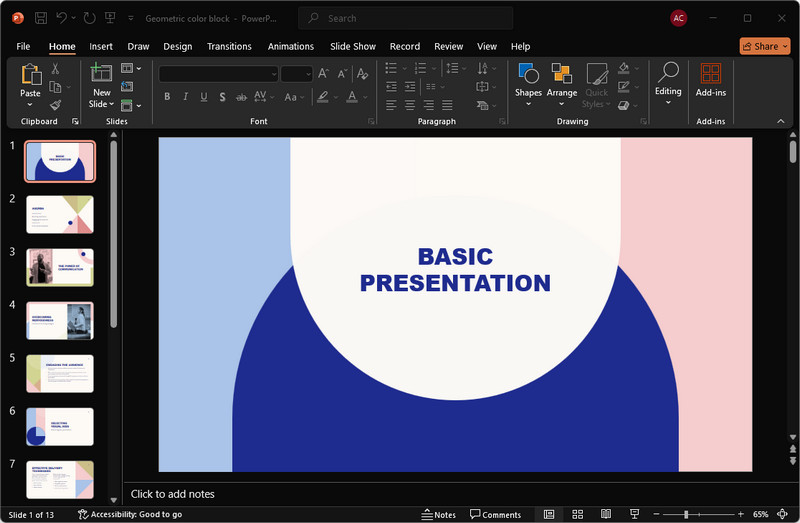Open Add-ins store
The height and width of the screenshot is (523, 800).
coord(711,80)
